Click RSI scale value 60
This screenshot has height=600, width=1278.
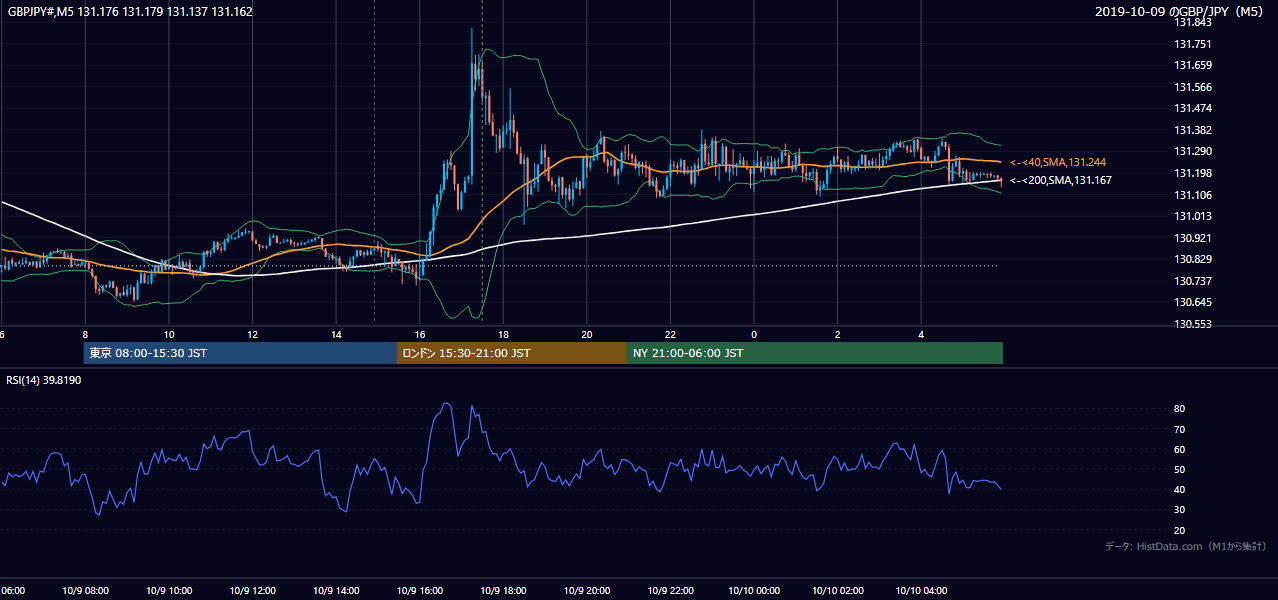tap(1180, 449)
